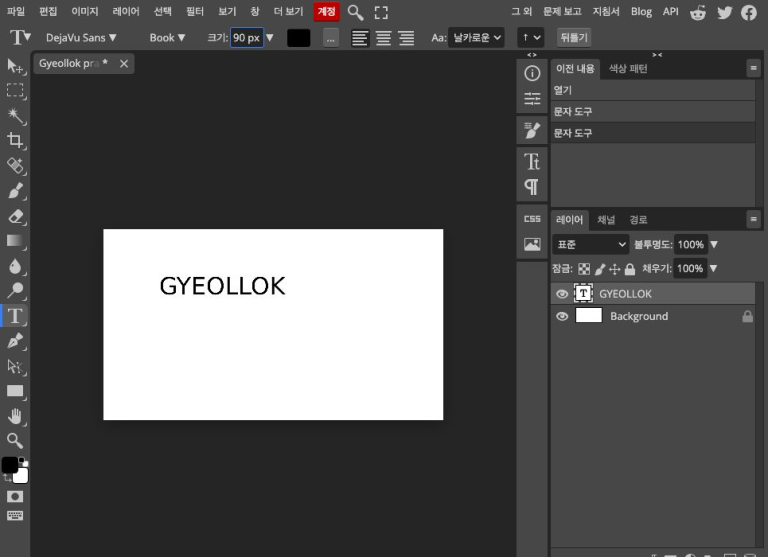The height and width of the screenshot is (557, 768).
Task: Toggle lock position icon
Action: tap(615, 269)
